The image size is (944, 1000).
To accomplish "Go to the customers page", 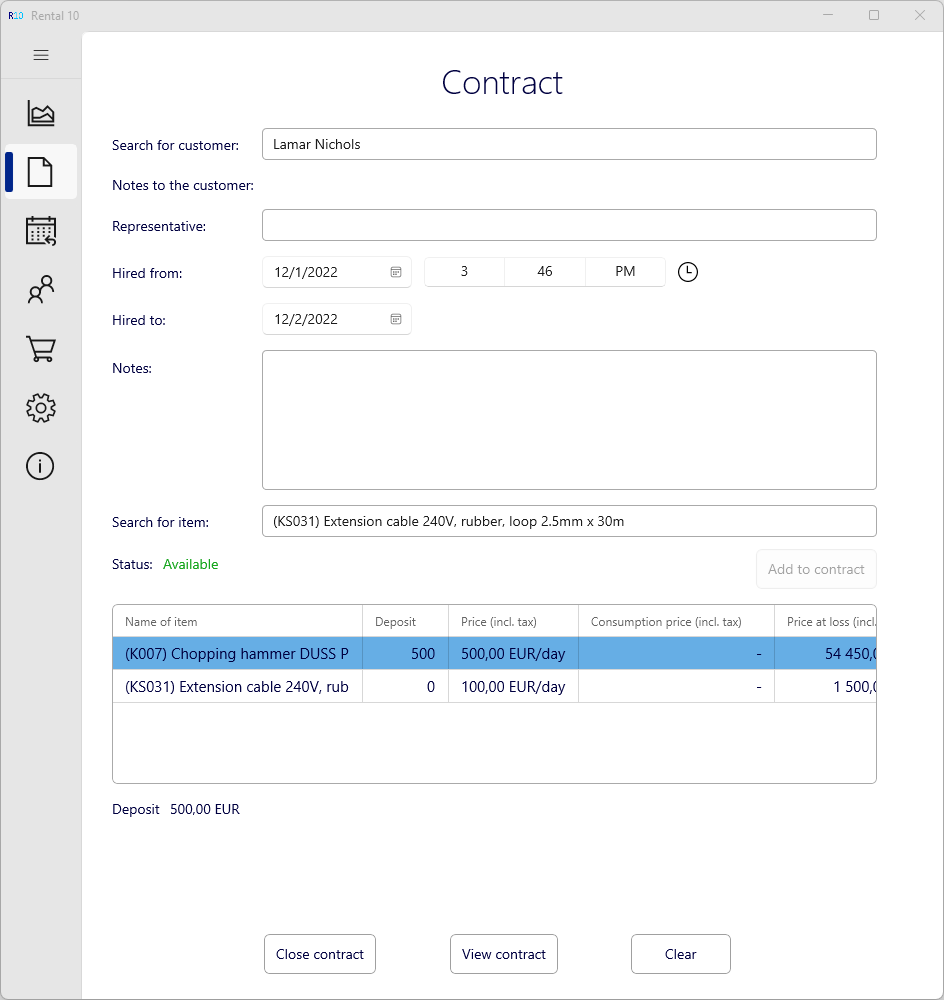I will [41, 290].
